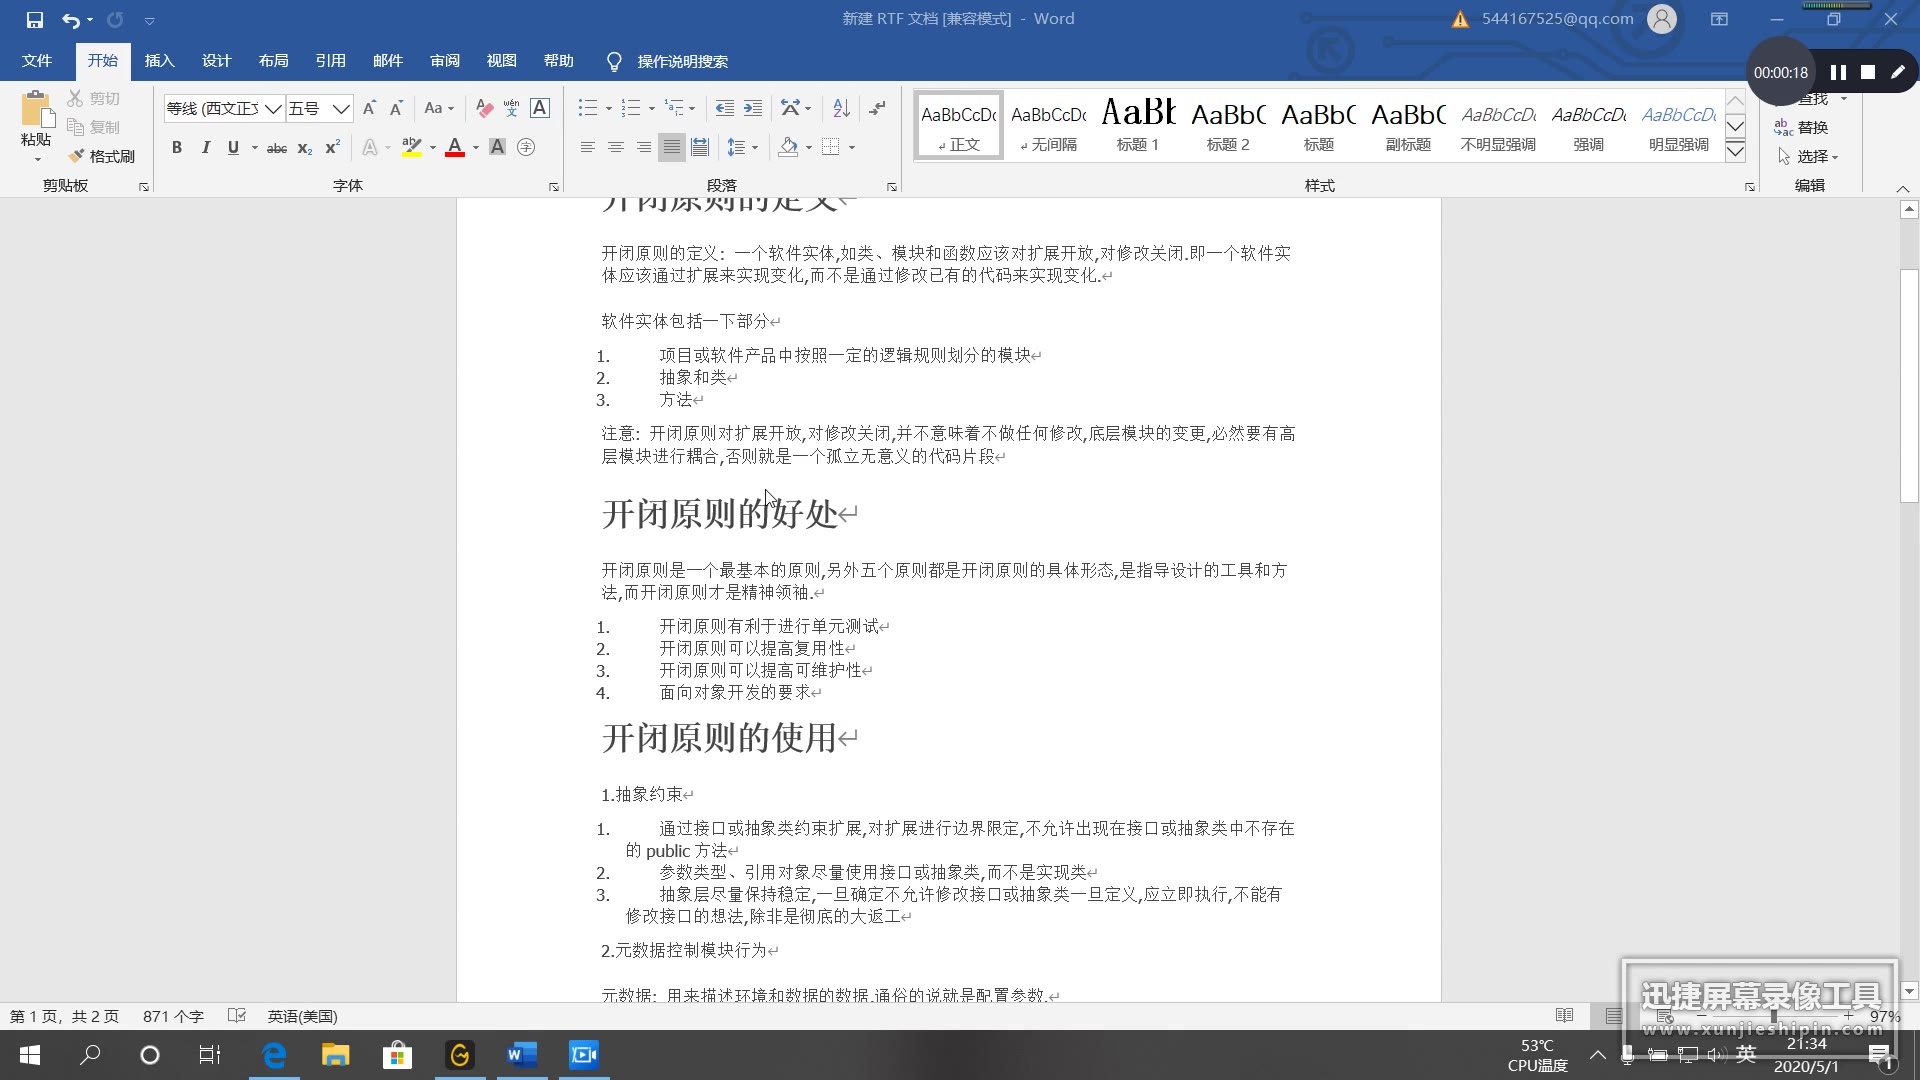Image resolution: width=1920 pixels, height=1080 pixels.
Task: Toggle subscript formatting
Action: tap(305, 147)
